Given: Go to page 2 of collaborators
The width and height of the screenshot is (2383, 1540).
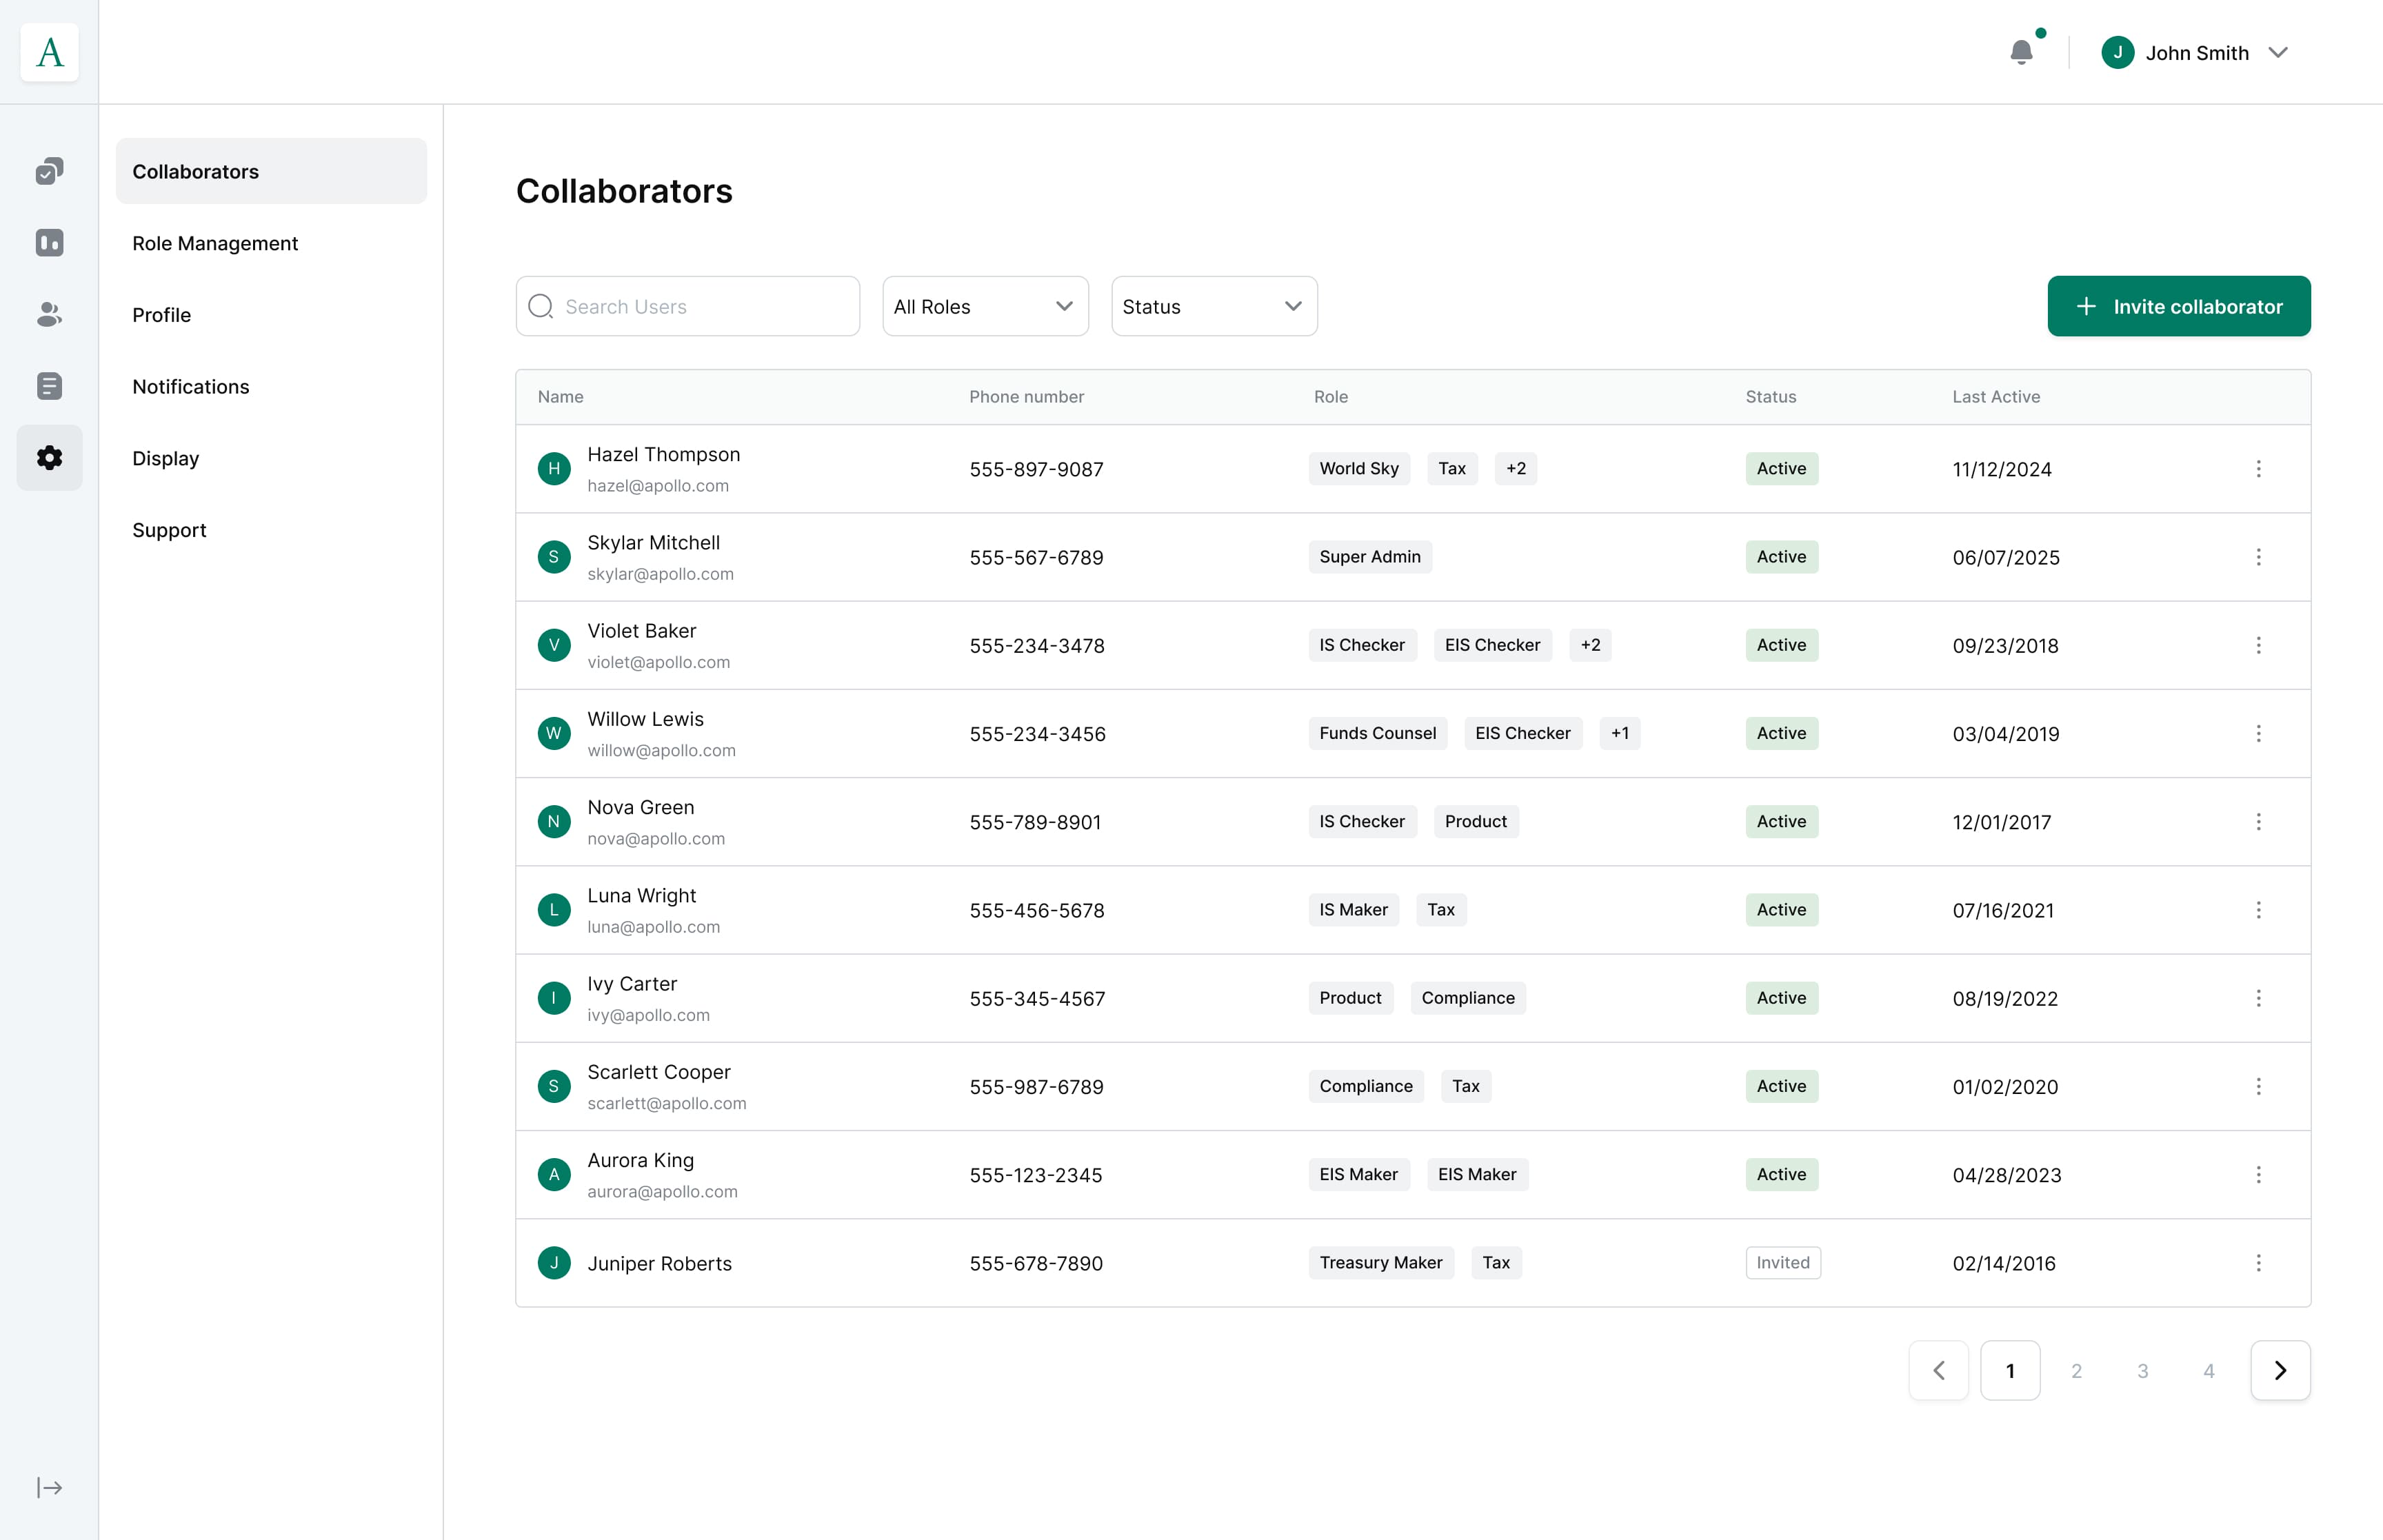Looking at the screenshot, I should 2076,1370.
